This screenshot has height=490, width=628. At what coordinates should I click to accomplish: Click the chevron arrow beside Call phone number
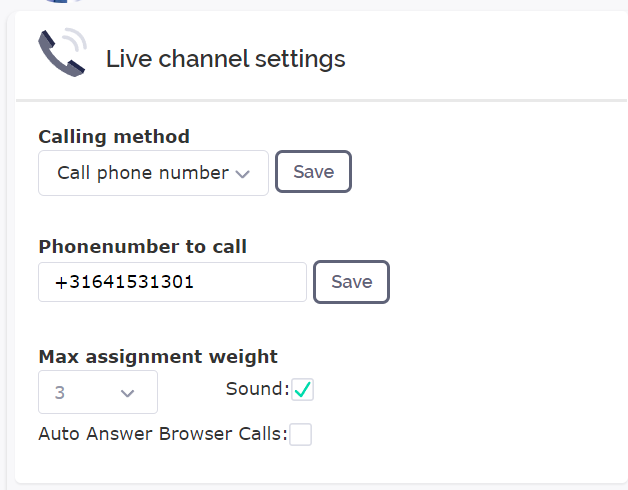[243, 174]
